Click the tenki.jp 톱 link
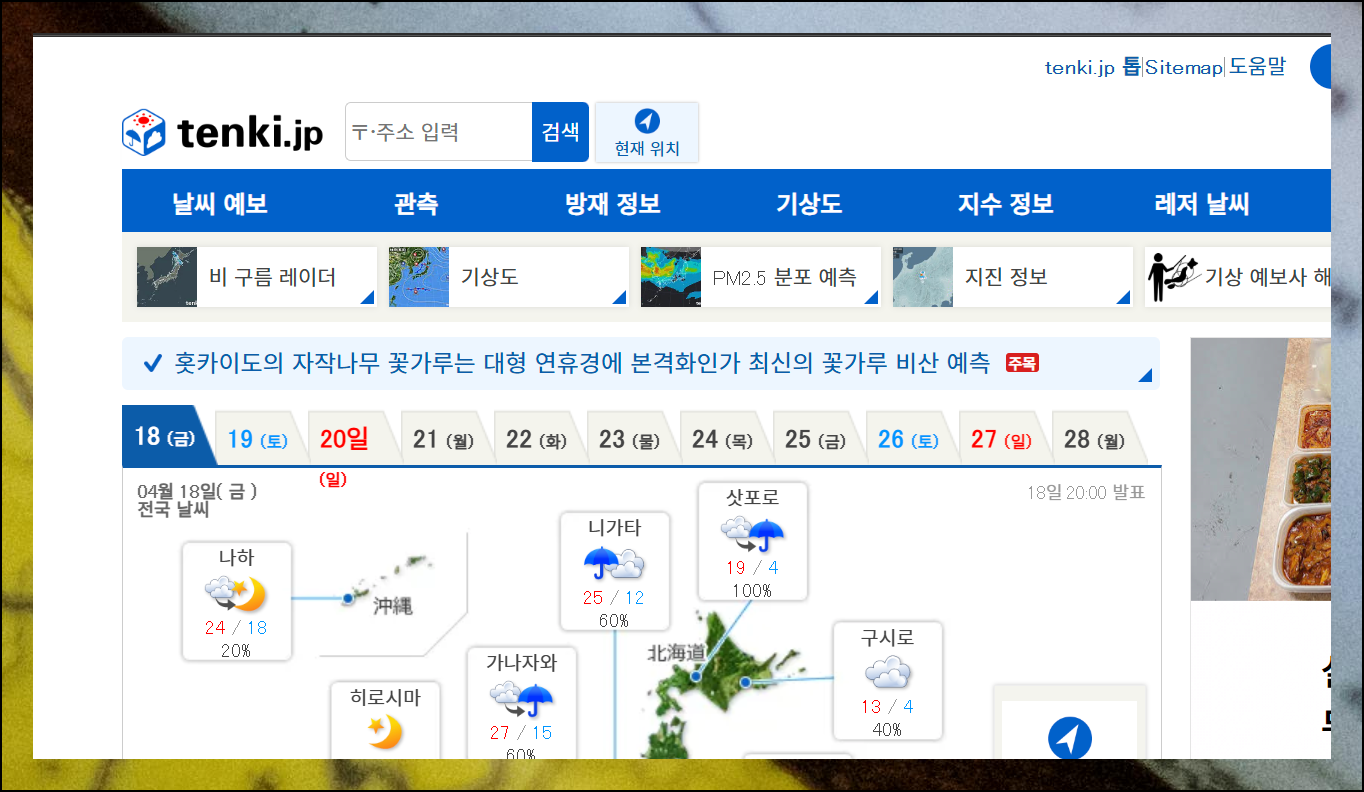The height and width of the screenshot is (792, 1364). coord(1092,67)
